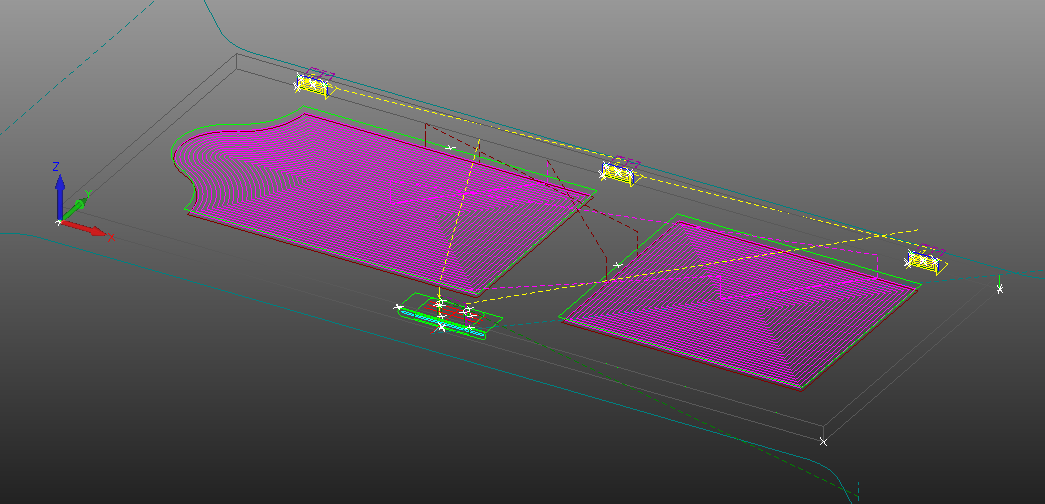This screenshot has width=1045, height=504.
Task: Select the small green slot toolpath
Action: [x=448, y=316]
